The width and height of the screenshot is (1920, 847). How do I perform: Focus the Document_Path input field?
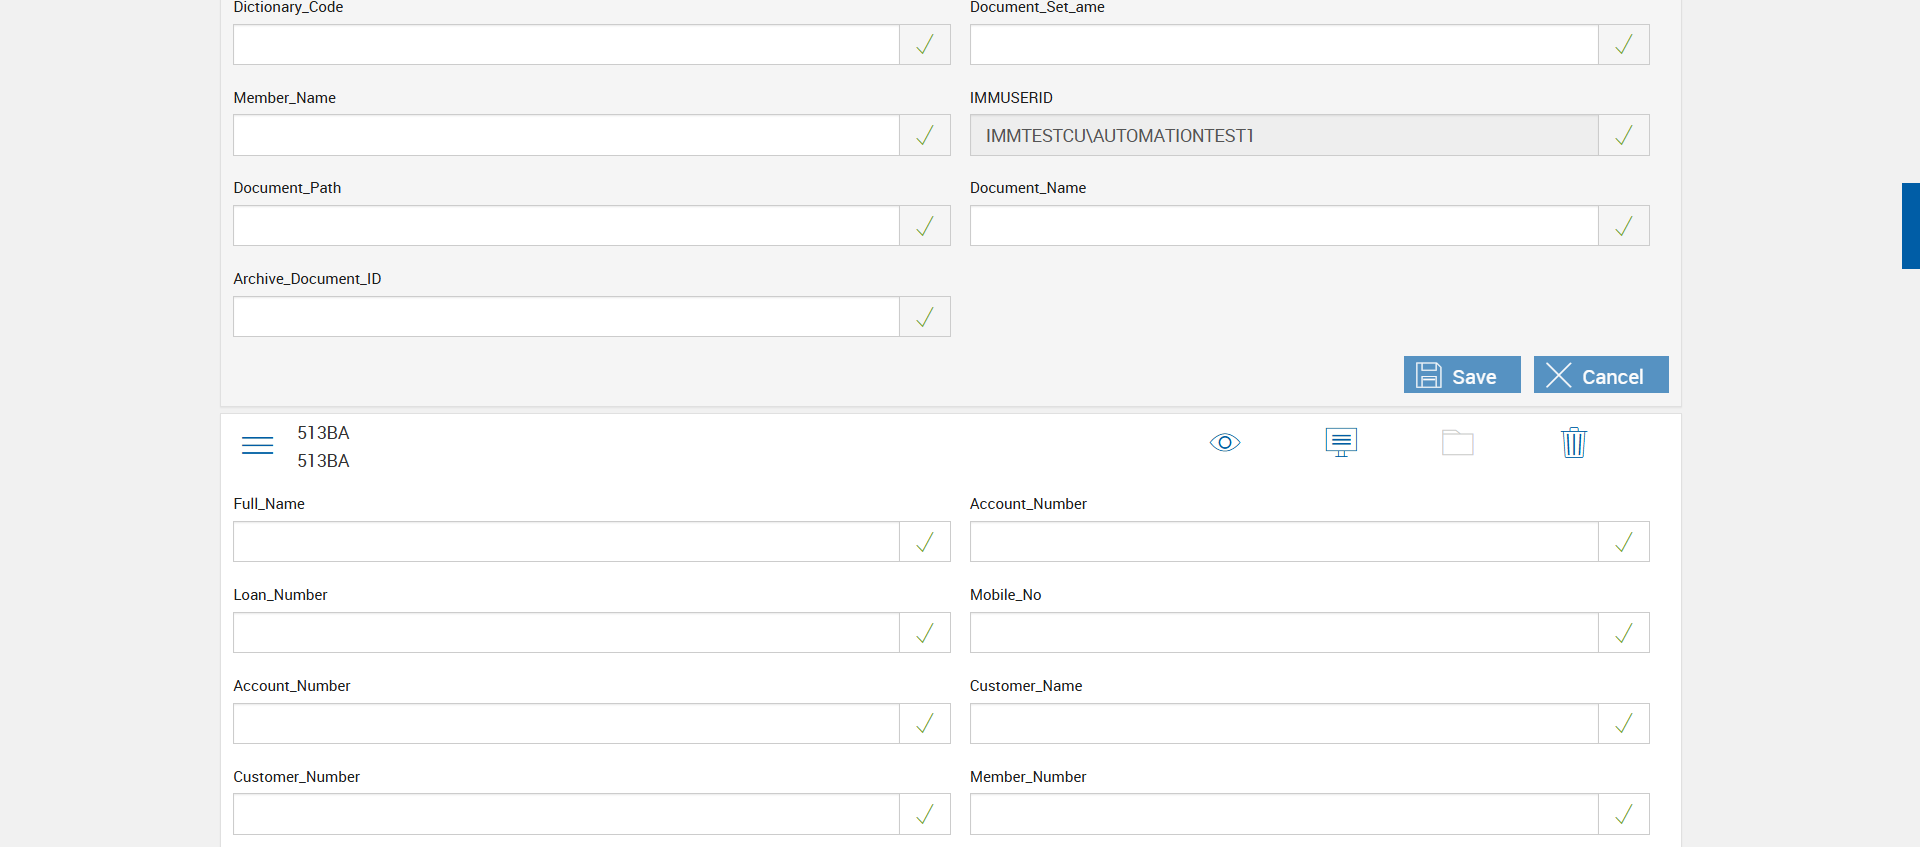(x=566, y=226)
